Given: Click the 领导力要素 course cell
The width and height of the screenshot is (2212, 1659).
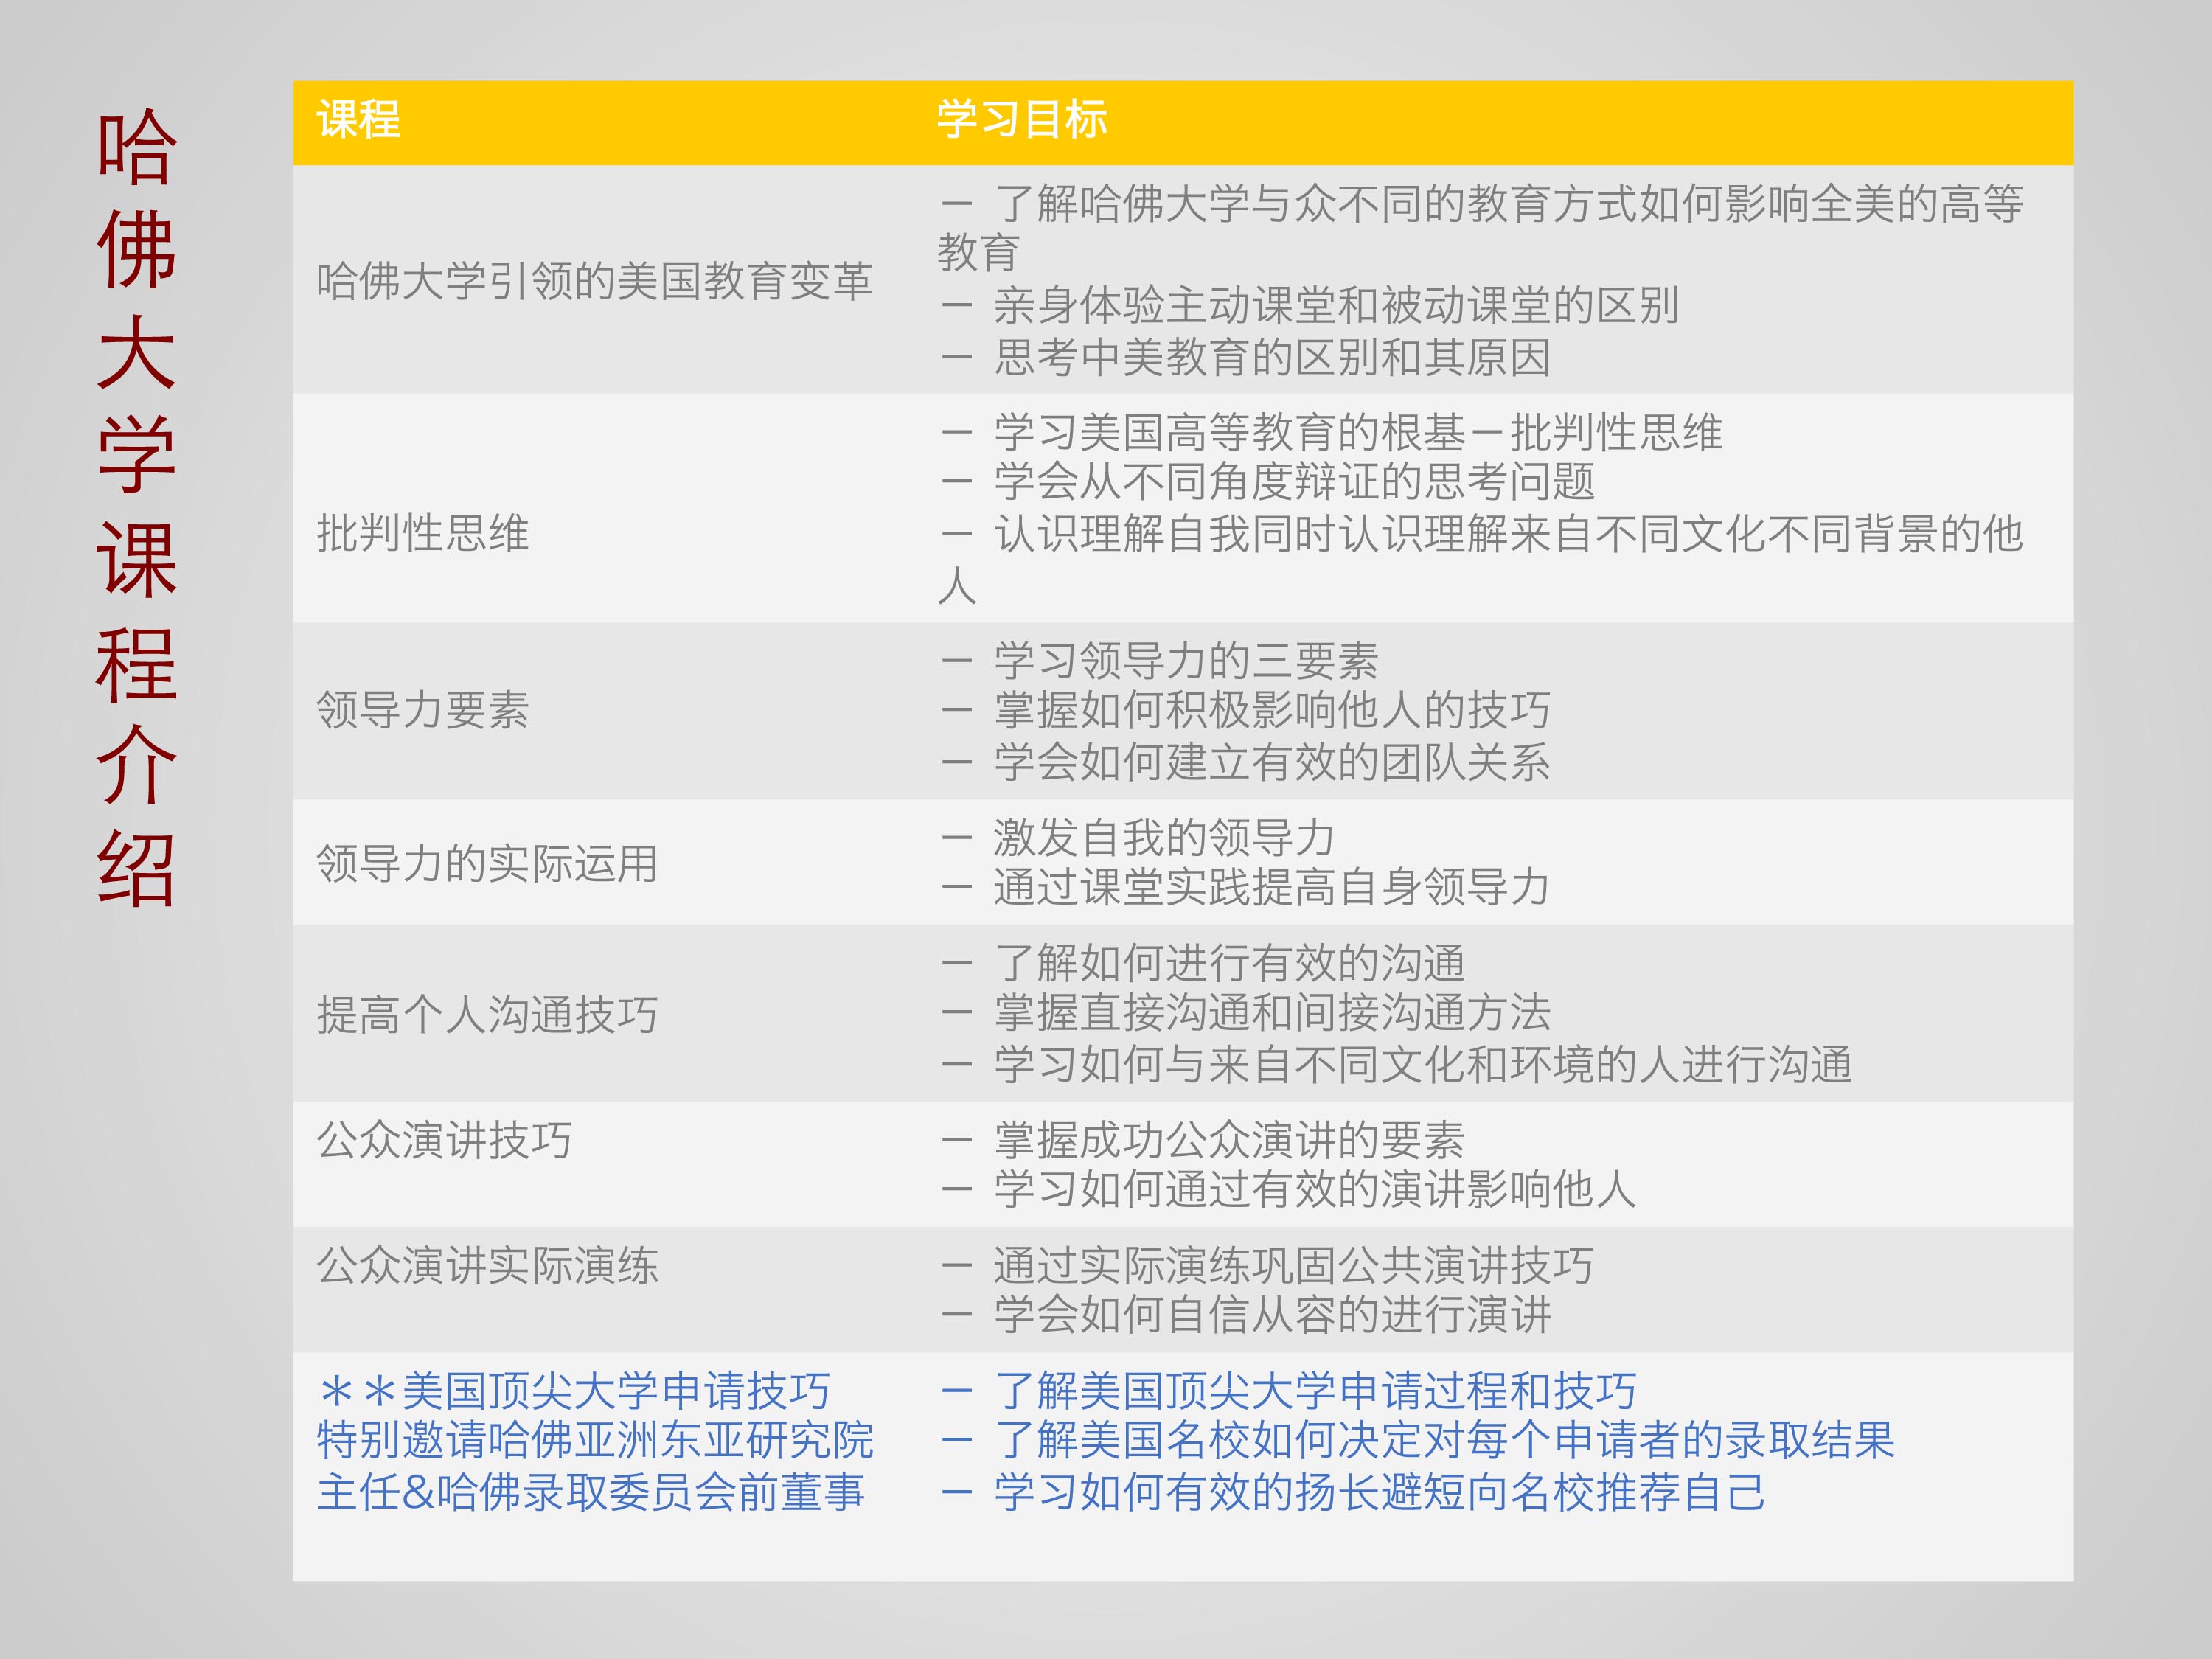Looking at the screenshot, I should 422,710.
